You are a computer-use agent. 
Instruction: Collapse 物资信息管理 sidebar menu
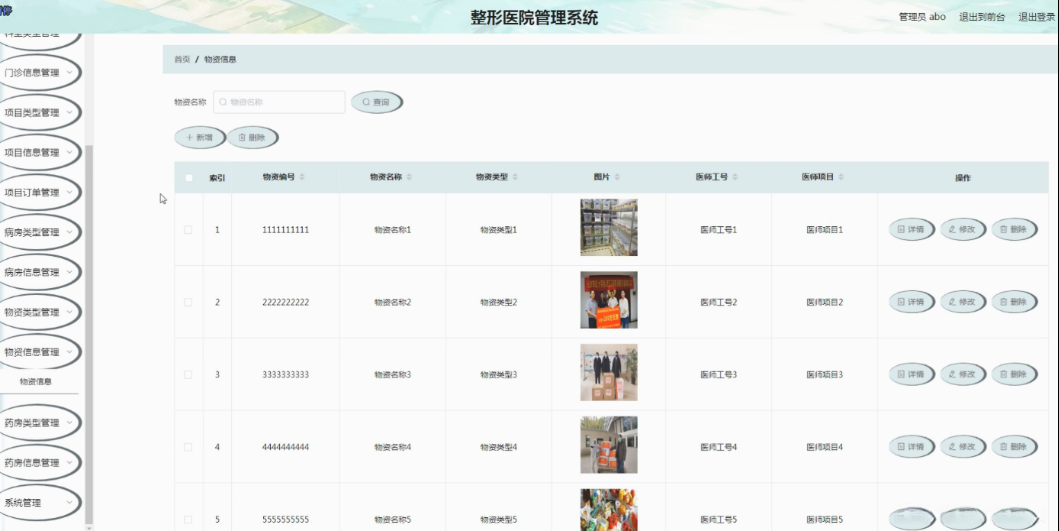(x=39, y=352)
